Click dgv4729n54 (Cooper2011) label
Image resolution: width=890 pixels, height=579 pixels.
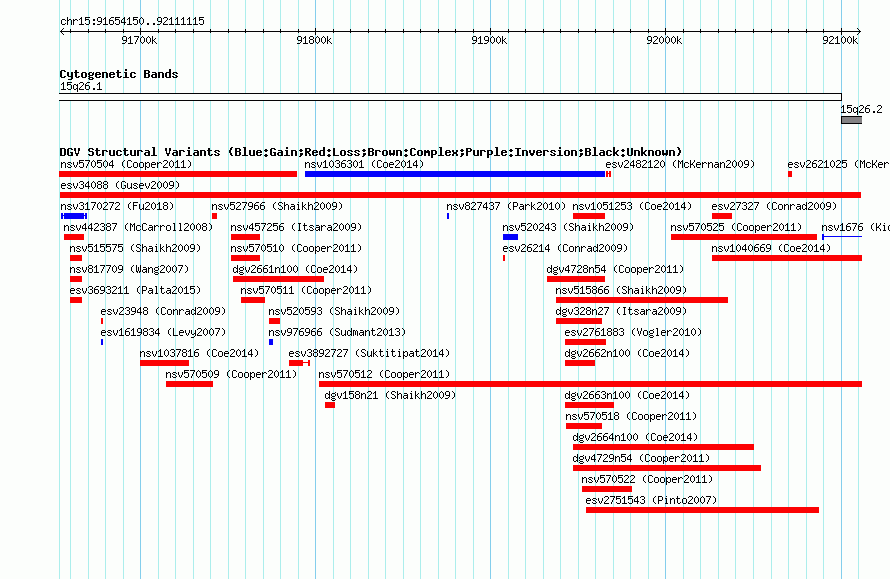click(642, 459)
